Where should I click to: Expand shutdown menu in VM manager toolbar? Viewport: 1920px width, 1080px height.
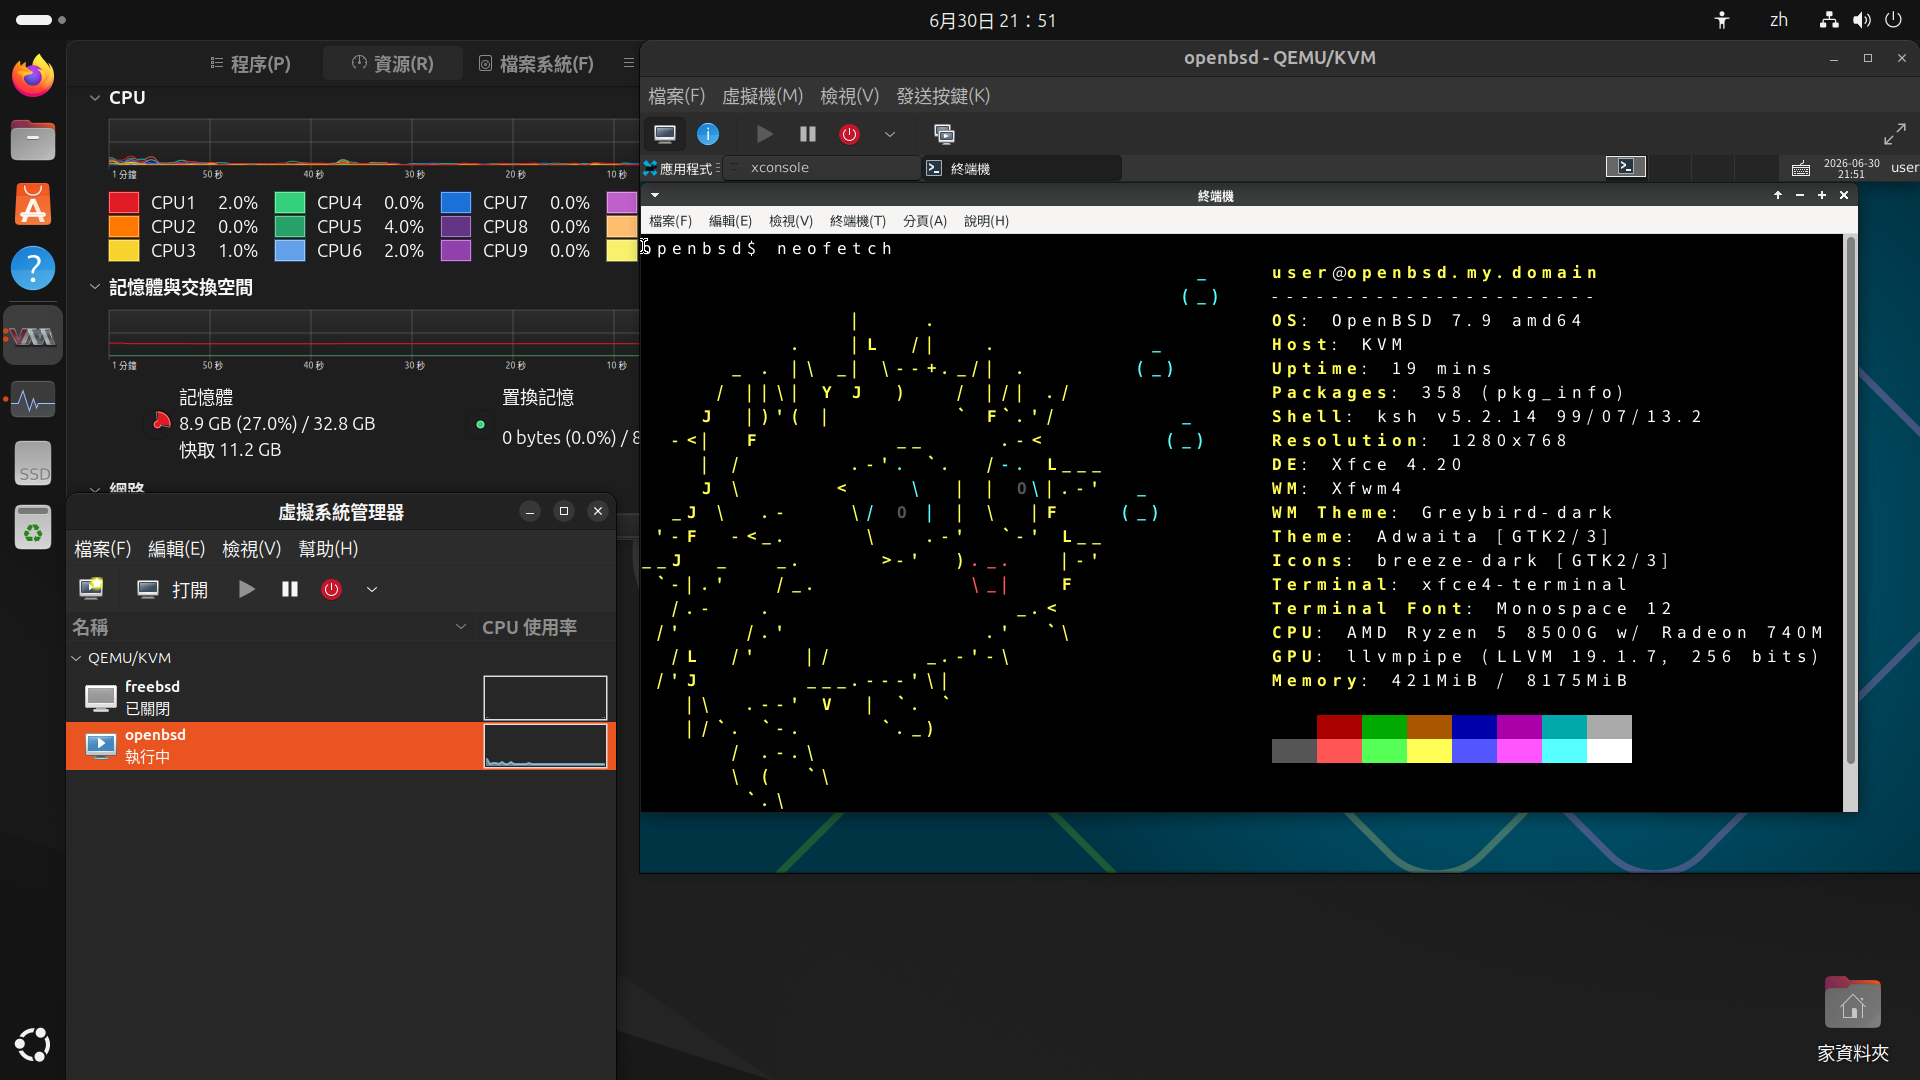(x=371, y=589)
